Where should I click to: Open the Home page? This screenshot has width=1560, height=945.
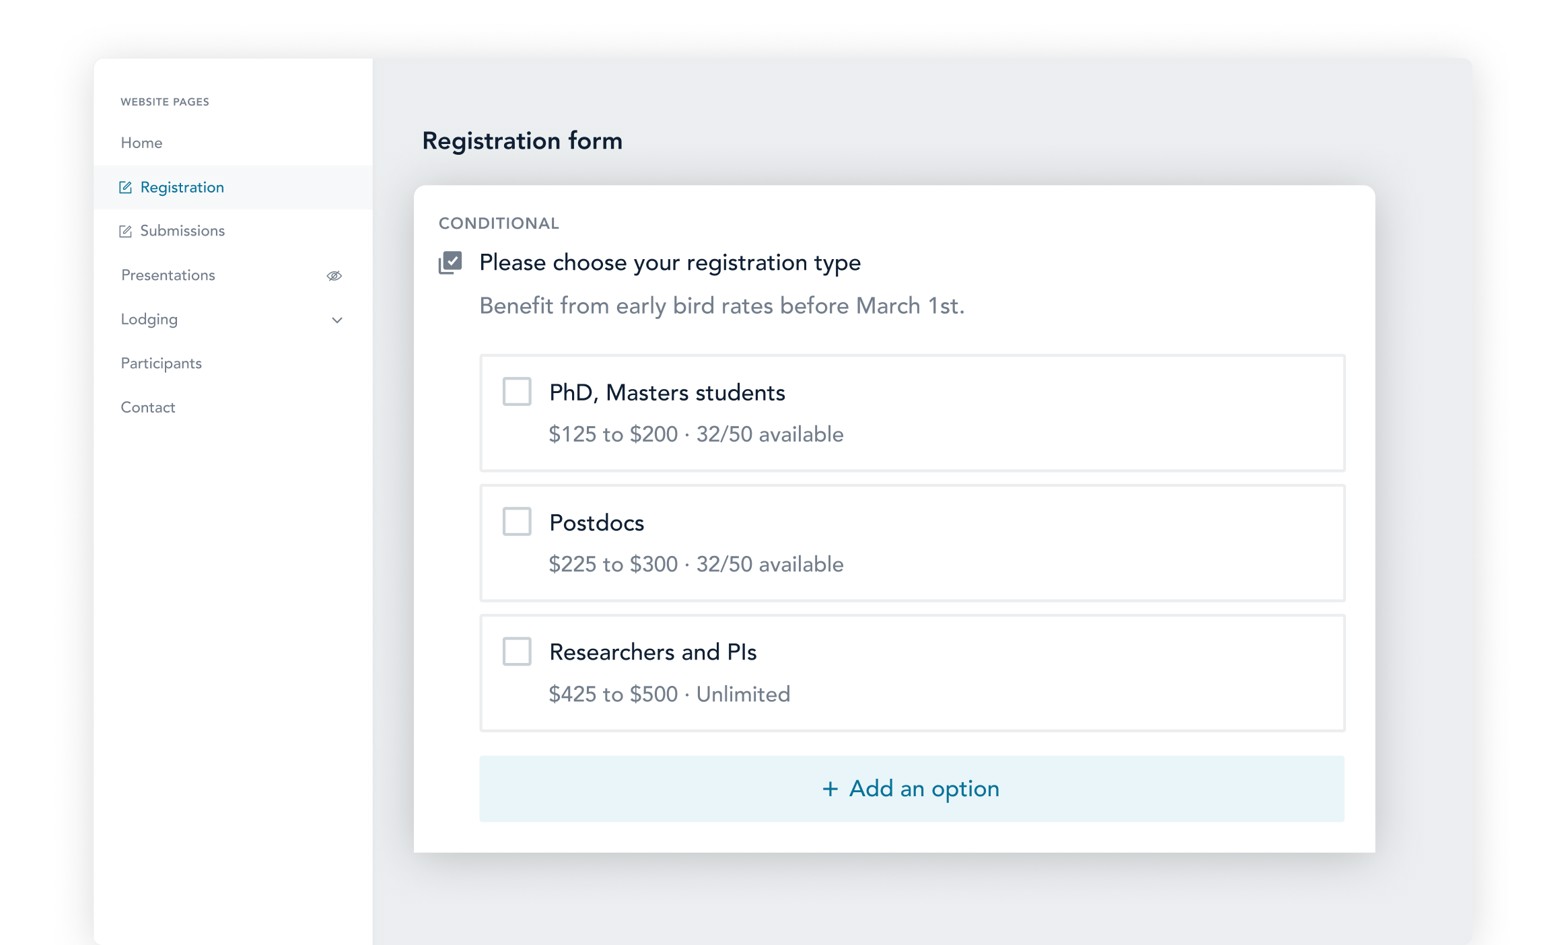(142, 143)
